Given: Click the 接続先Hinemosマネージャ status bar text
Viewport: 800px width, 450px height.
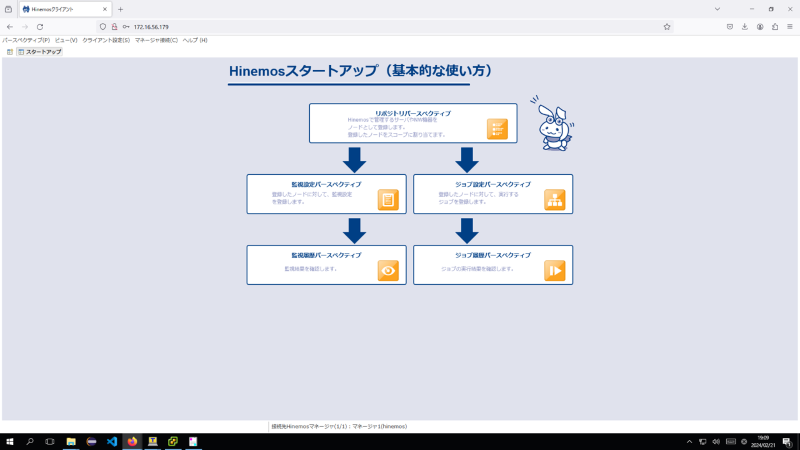Looking at the screenshot, I should (339, 426).
